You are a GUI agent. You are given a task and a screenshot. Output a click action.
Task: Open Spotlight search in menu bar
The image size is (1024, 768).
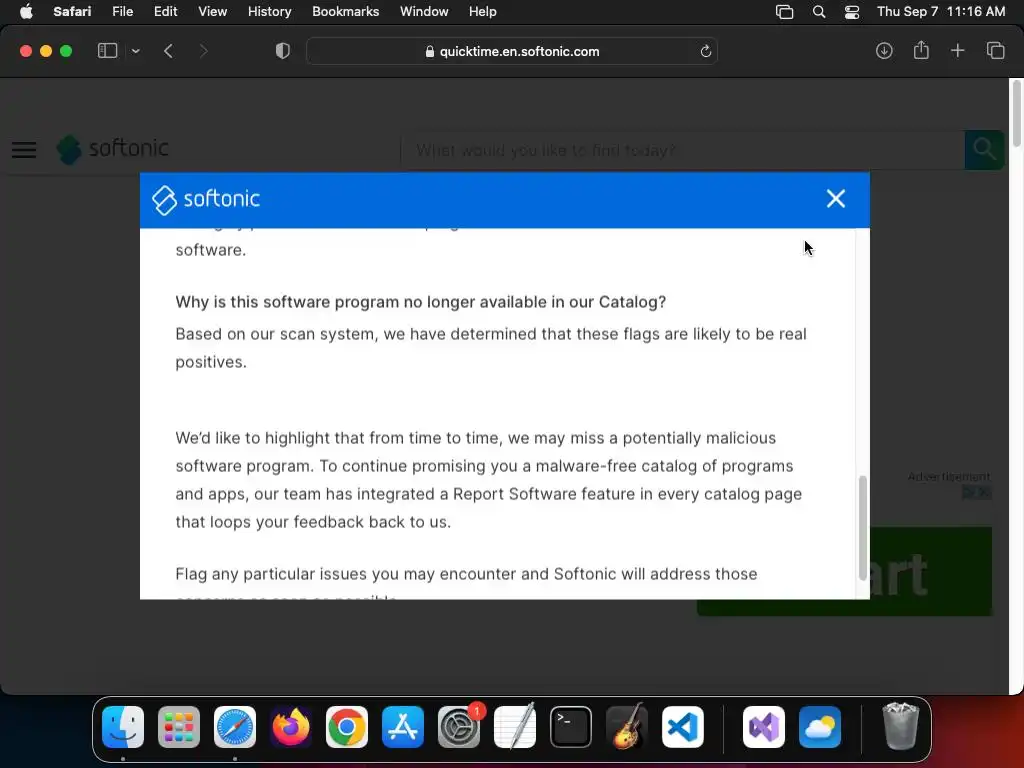pos(818,12)
